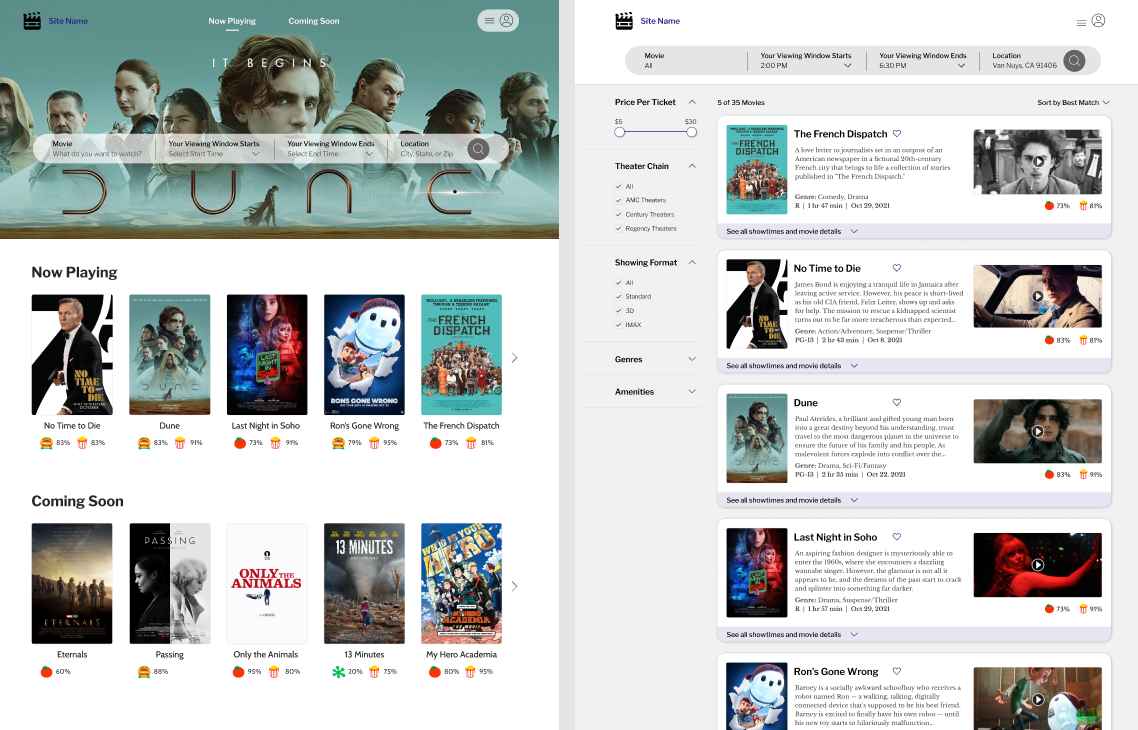Screen dimensions: 1138x730
Task: Click the City, State, or Zip location field
Action: point(428,149)
